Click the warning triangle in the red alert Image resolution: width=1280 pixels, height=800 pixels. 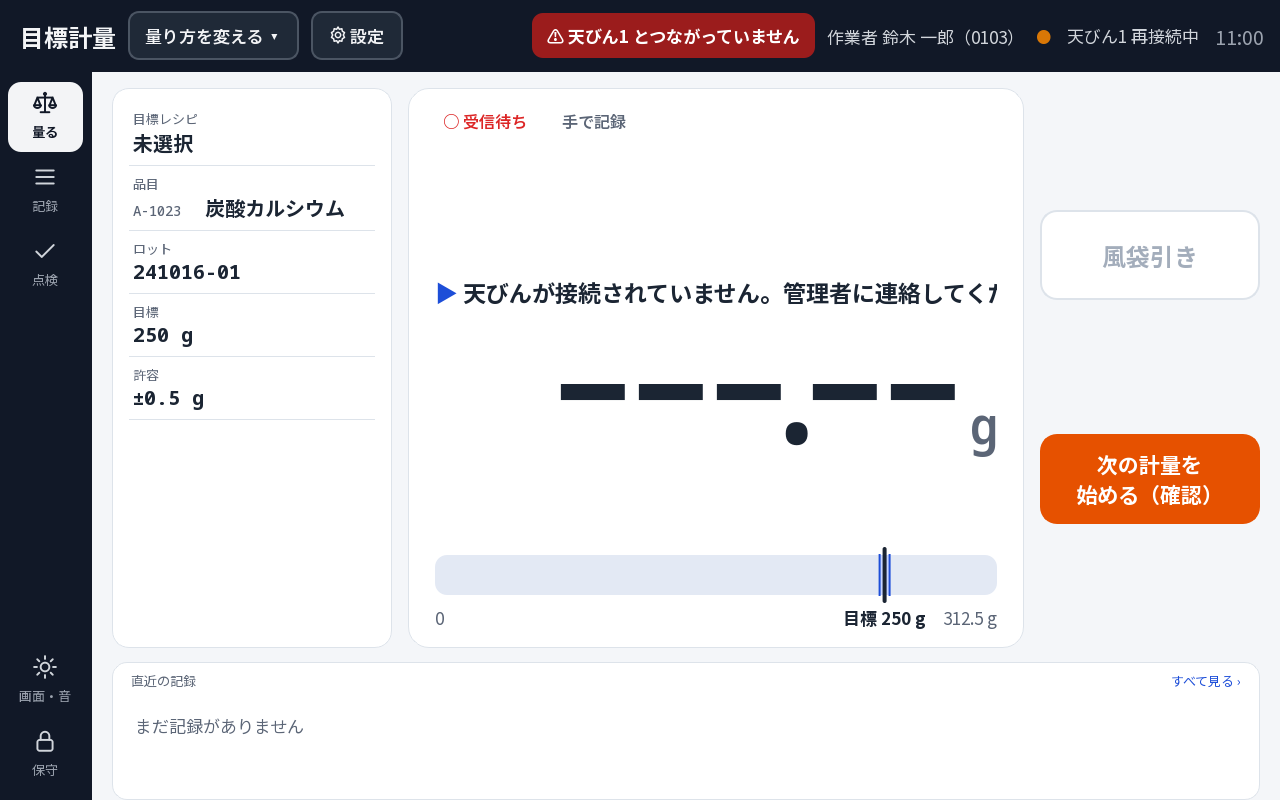coord(555,36)
